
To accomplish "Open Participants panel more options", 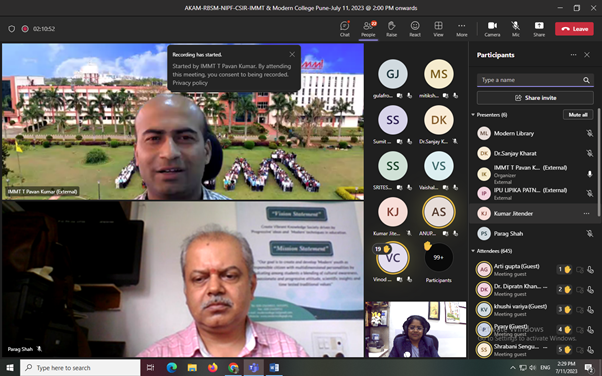I will [573, 55].
